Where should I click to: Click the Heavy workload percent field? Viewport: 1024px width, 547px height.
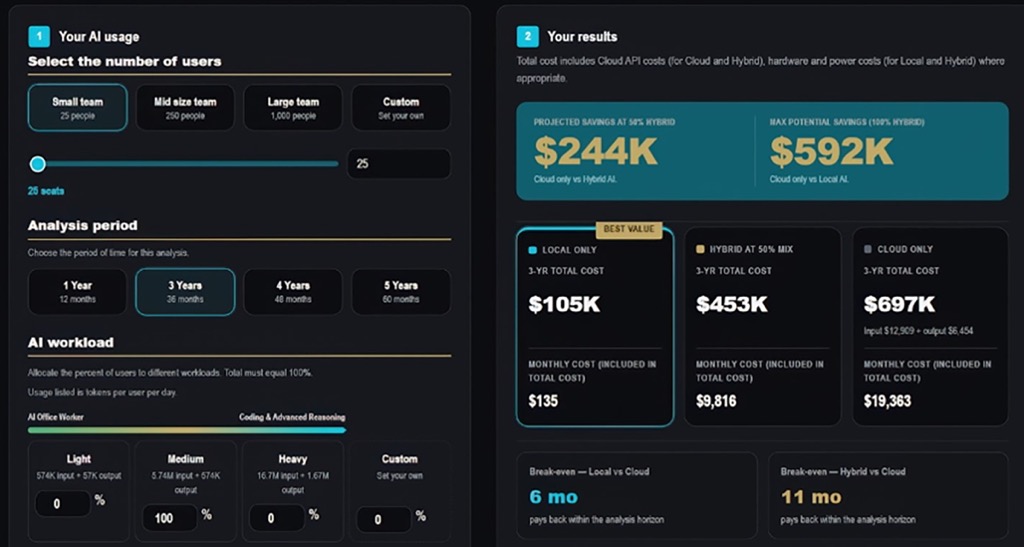277,518
